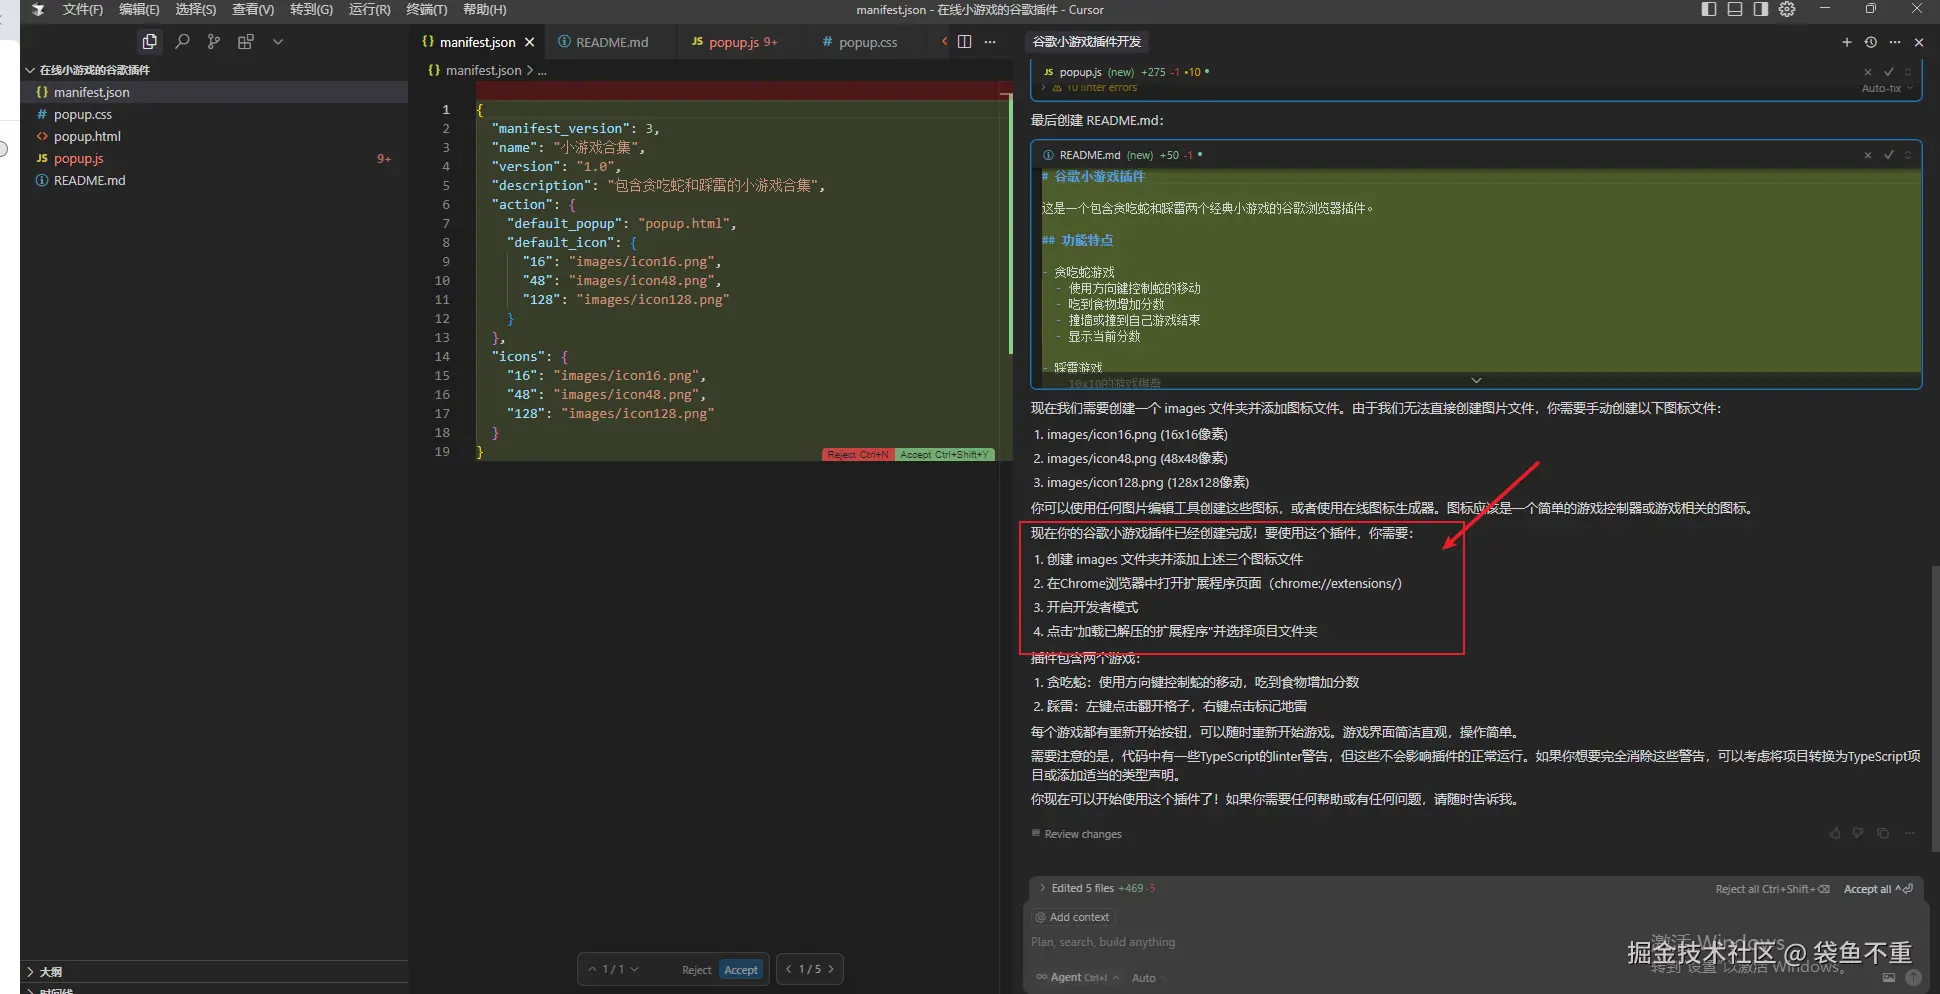Go to next changed file arrow
Screen dimensions: 1940x994
point(831,969)
